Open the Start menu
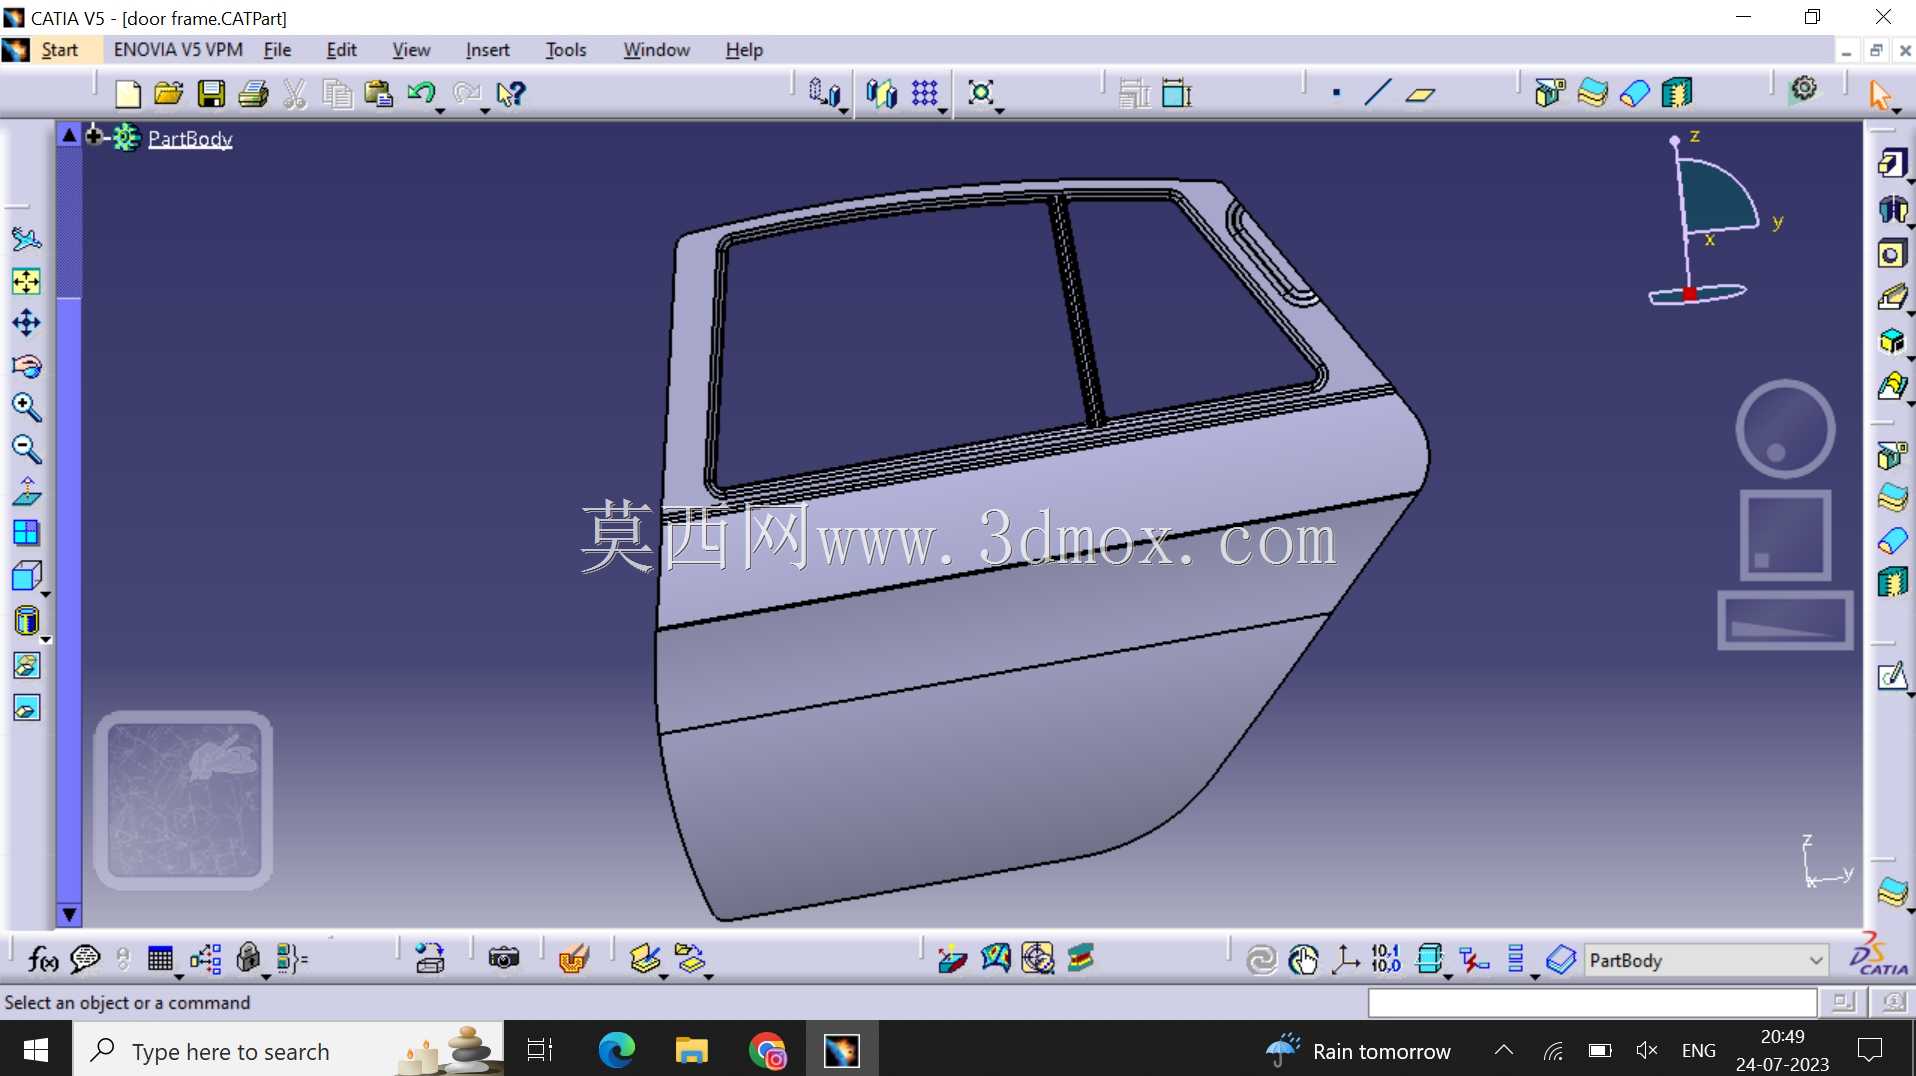The width and height of the screenshot is (1916, 1076). pos(59,50)
